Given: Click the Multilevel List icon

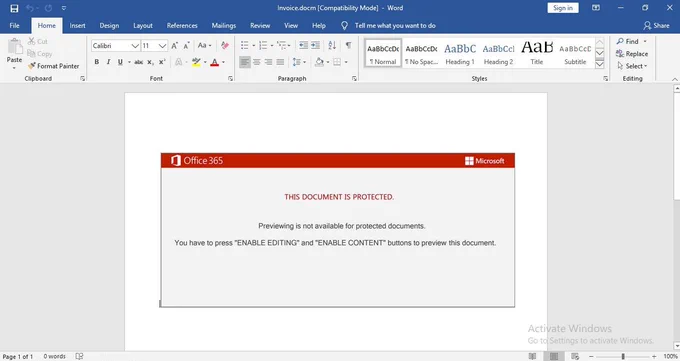Looking at the screenshot, I should pos(282,46).
